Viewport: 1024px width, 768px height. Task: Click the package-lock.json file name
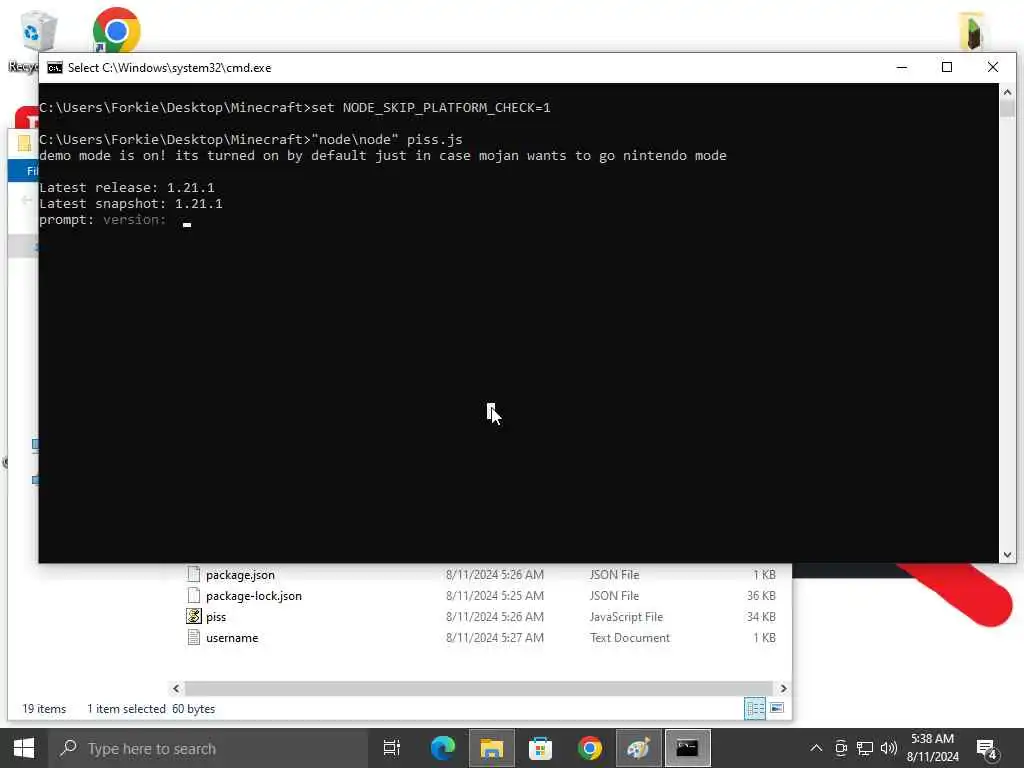[x=253, y=596]
